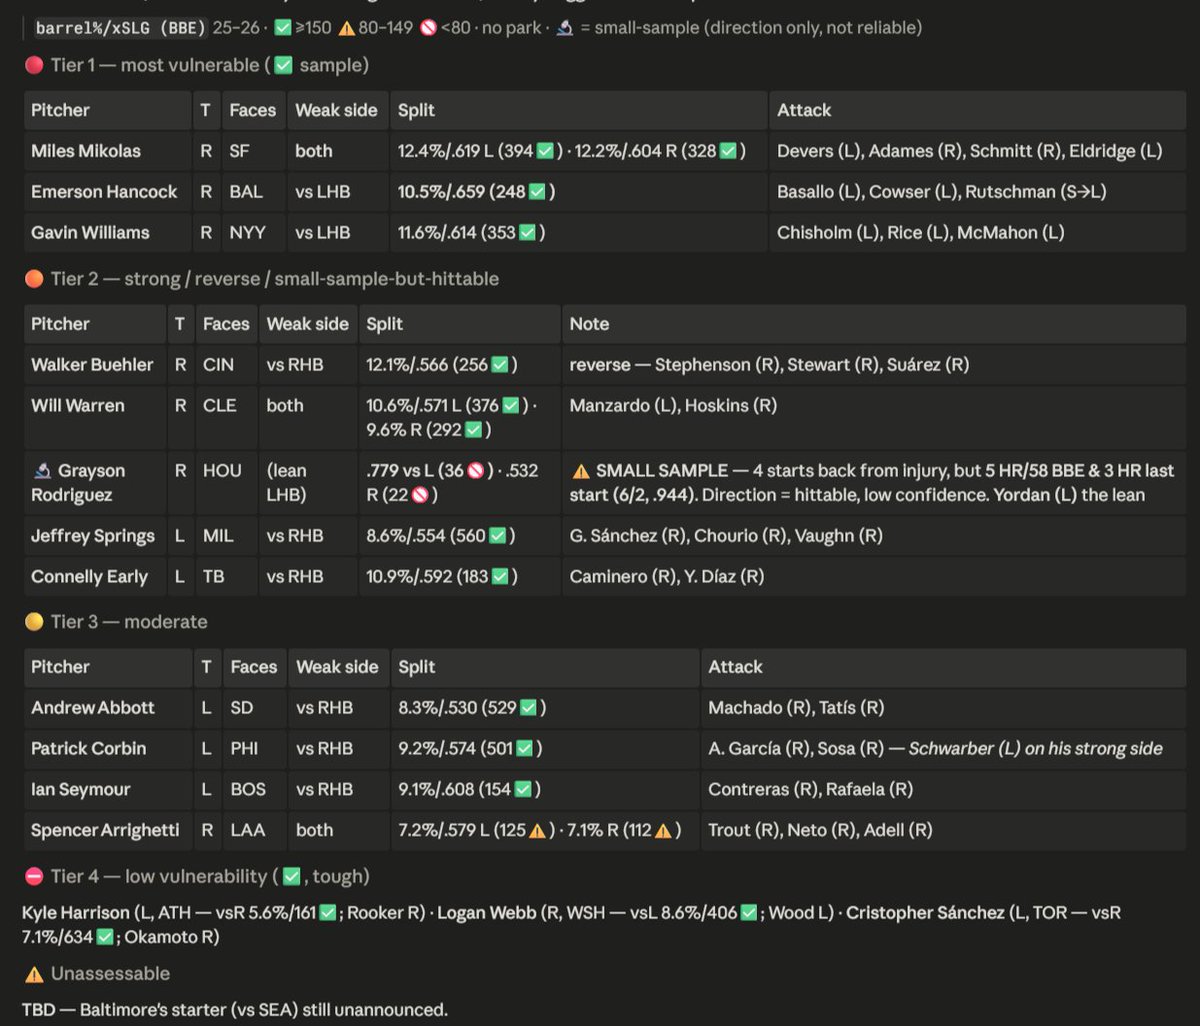The width and height of the screenshot is (1200, 1026).
Task: Click the Attack cell listing Chisholm, Rice, McMahon
Action: point(978,233)
